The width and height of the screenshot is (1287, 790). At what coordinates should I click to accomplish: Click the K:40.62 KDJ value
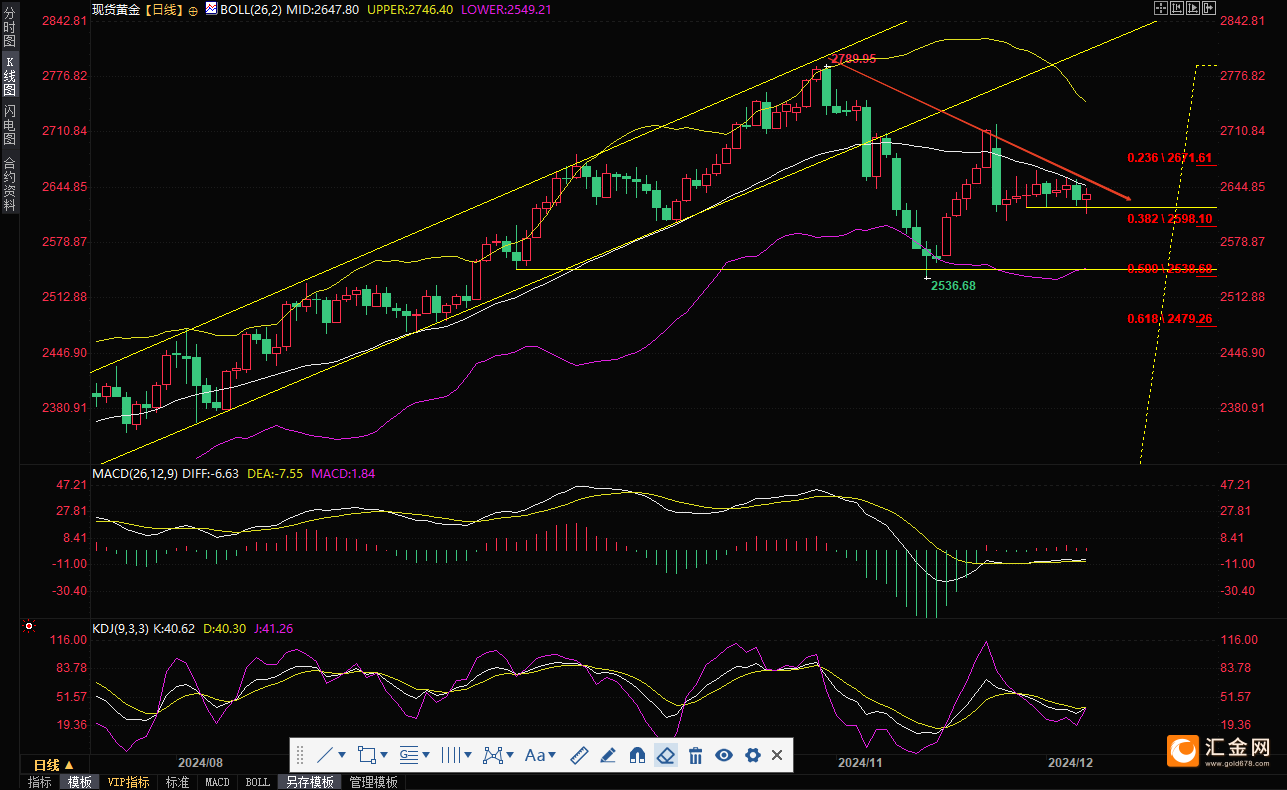click(176, 629)
